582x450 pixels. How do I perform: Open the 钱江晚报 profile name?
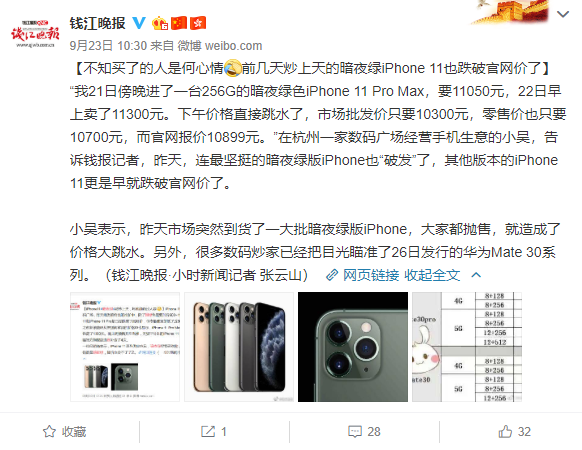[x=98, y=23]
